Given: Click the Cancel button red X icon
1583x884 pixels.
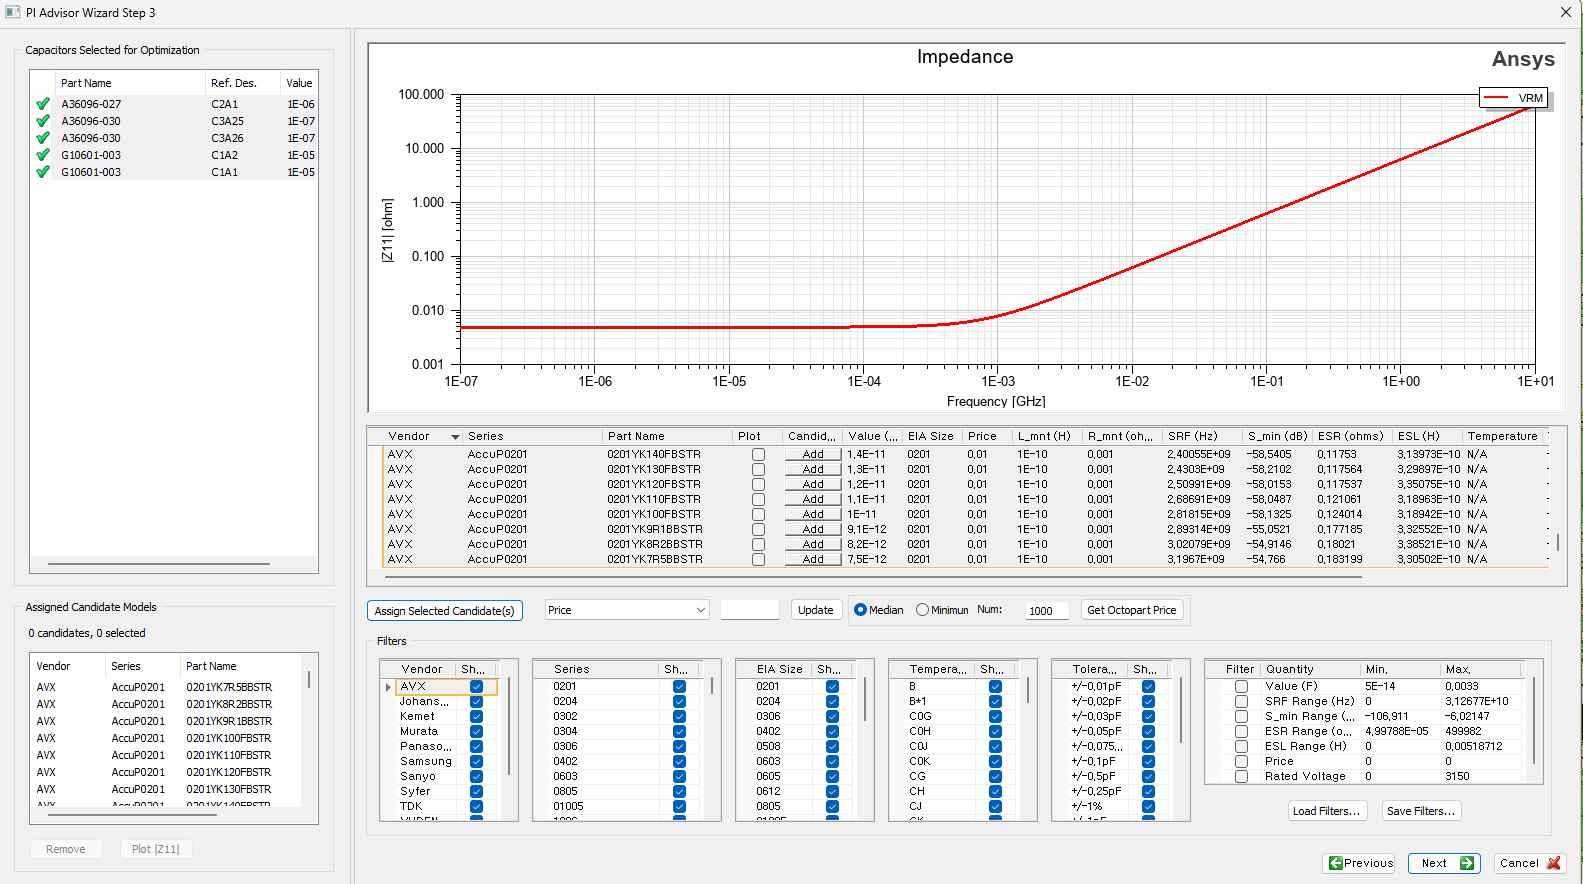Looking at the screenshot, I should coord(1553,863).
